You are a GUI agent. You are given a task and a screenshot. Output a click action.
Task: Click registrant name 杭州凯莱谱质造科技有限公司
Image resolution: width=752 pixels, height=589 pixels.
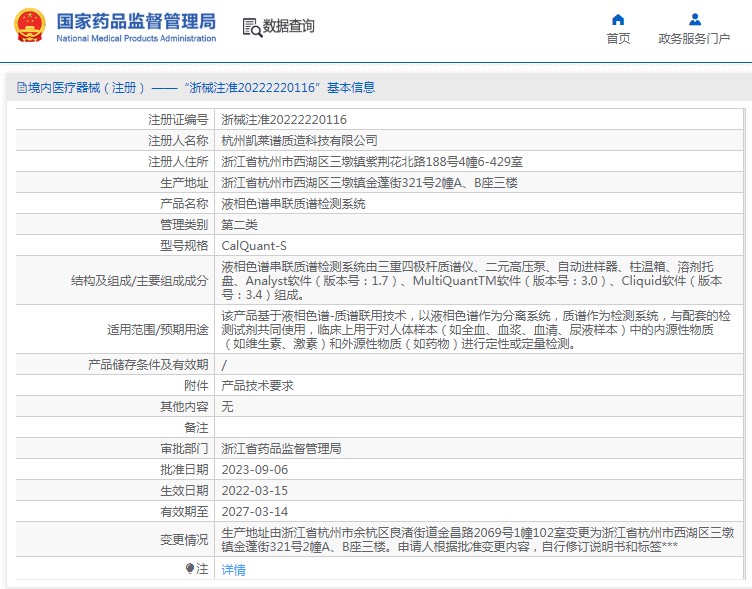click(299, 141)
